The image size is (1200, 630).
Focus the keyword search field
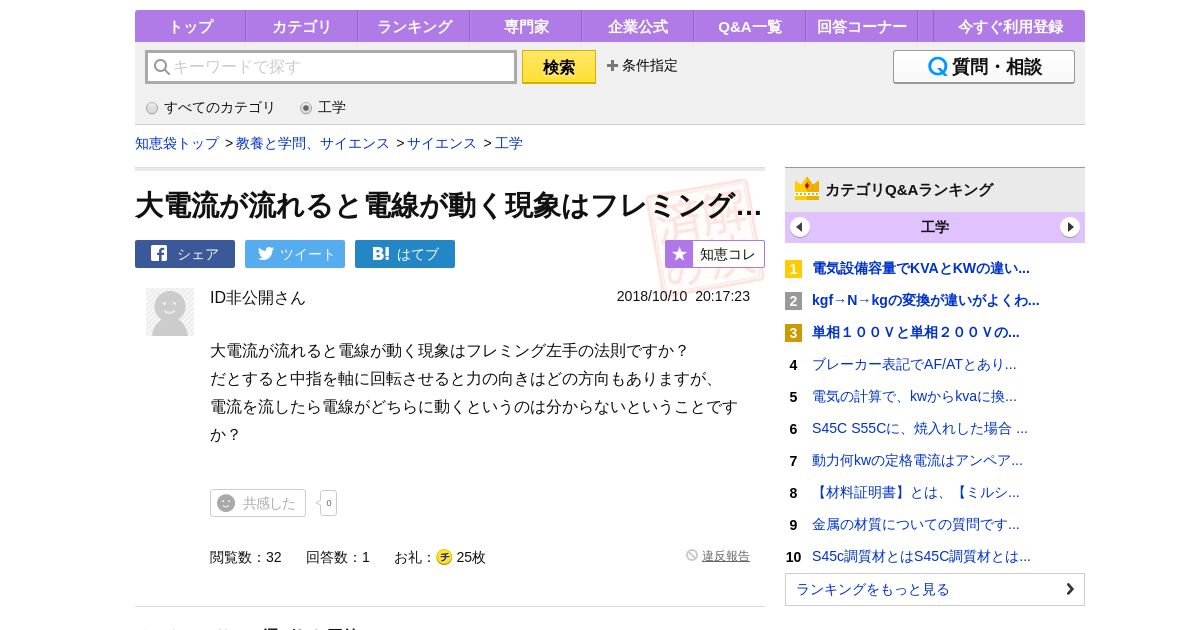click(x=331, y=67)
